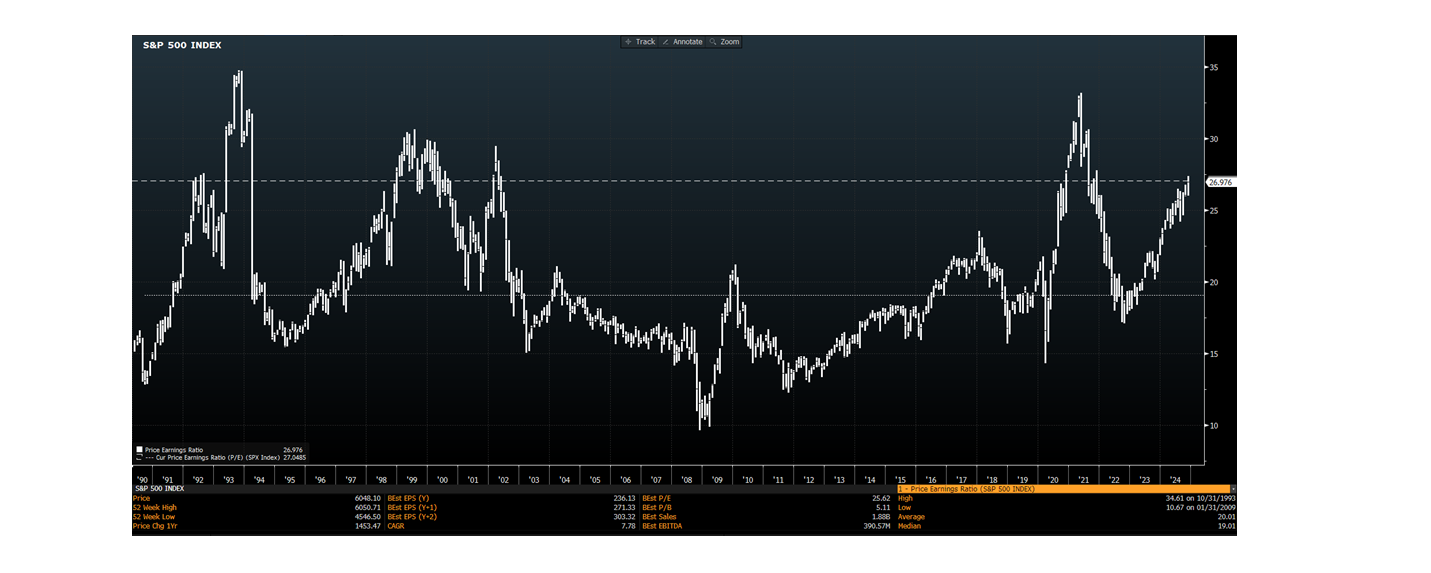Select the '90 year label on time axis
This screenshot has width=1431, height=573.
click(140, 479)
